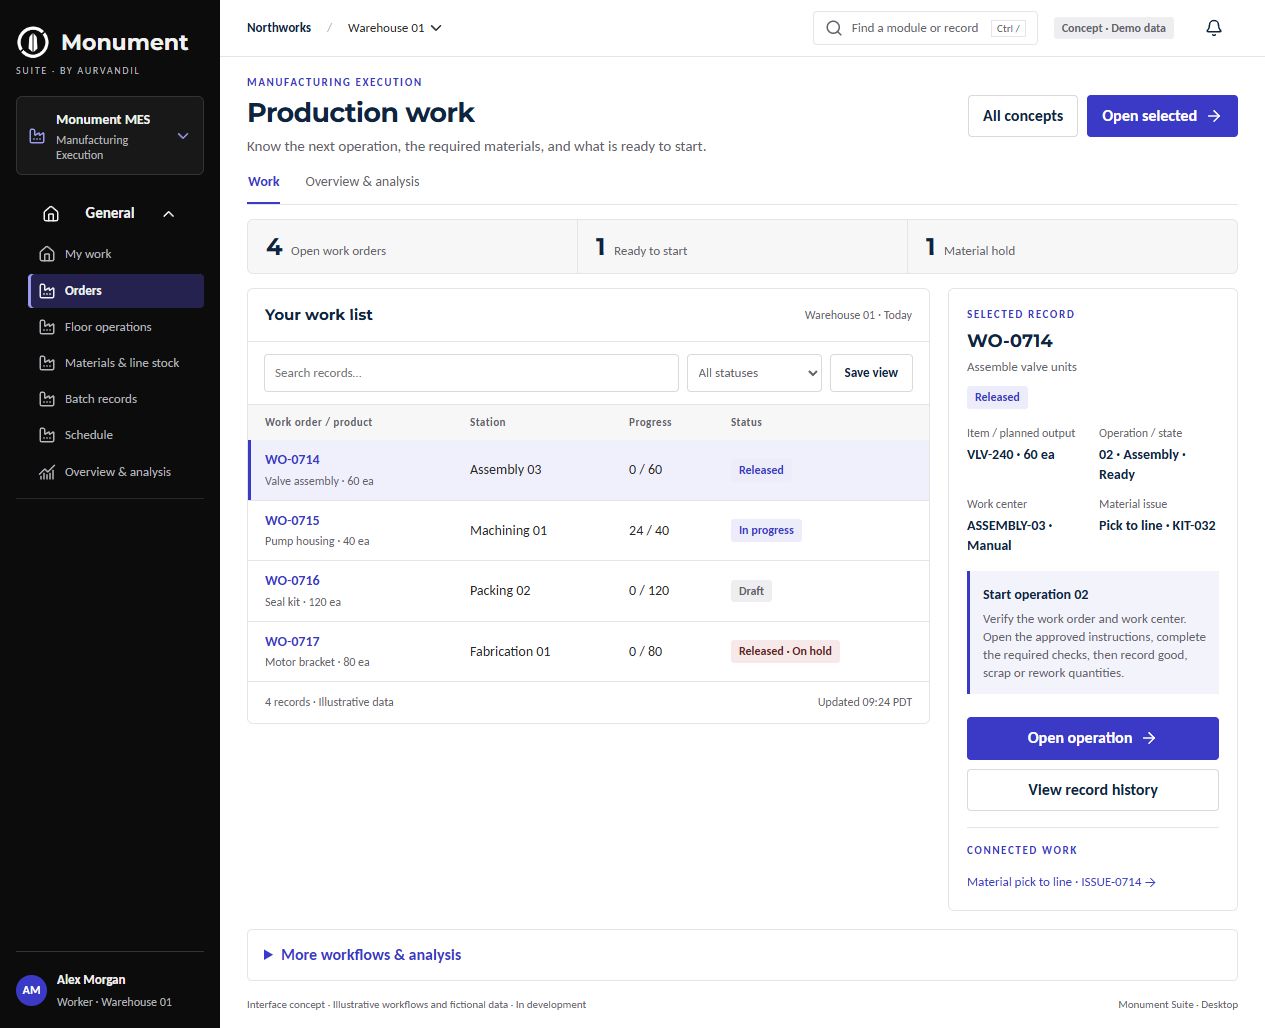Viewport: 1265px width, 1028px height.
Task: Click the Orders factory icon
Action: coord(47,291)
